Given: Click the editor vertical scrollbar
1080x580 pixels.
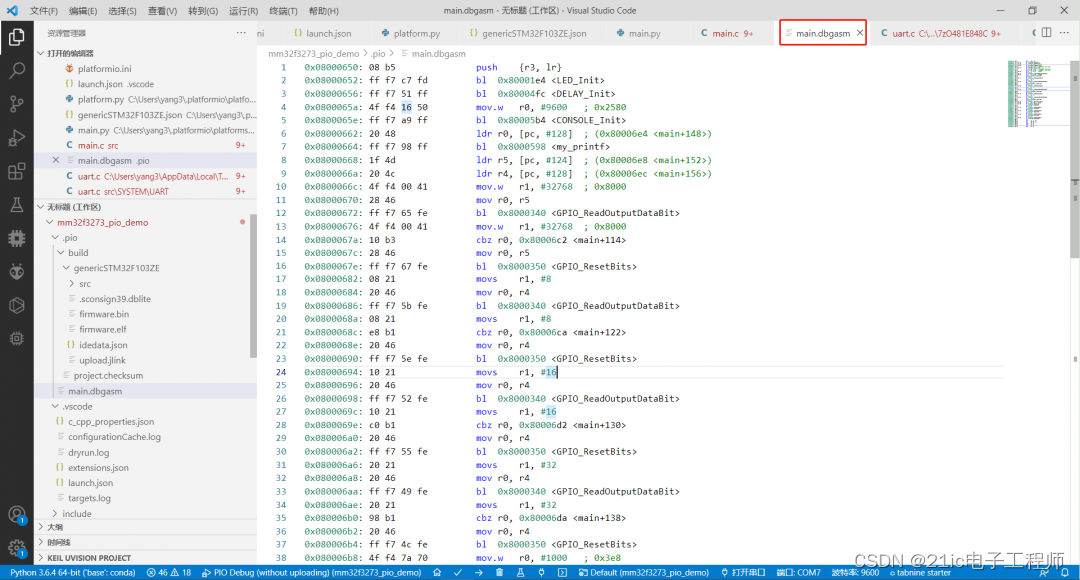Looking at the screenshot, I should (x=1074, y=158).
